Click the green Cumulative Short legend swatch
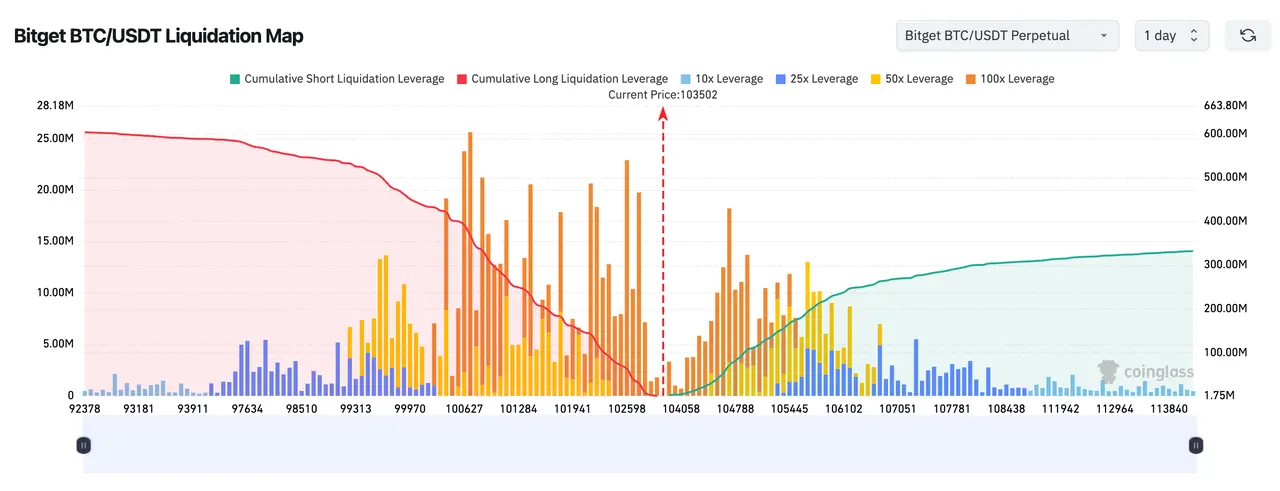The height and width of the screenshot is (491, 1280). (235, 79)
